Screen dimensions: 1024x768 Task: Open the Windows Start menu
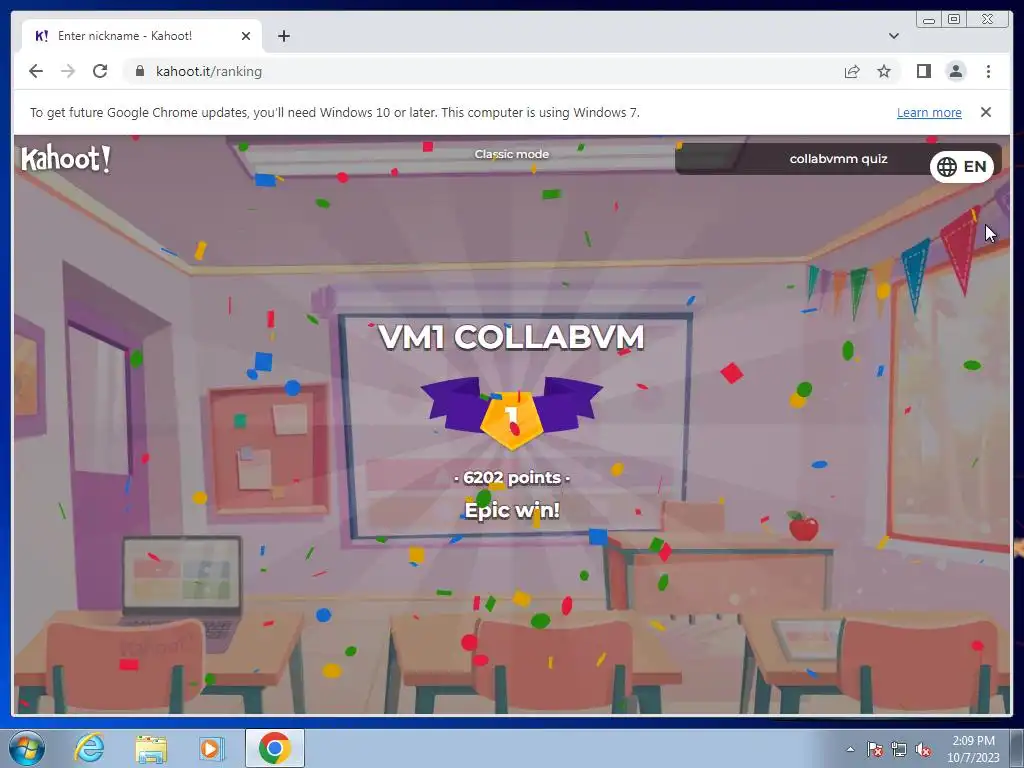pyautogui.click(x=27, y=748)
